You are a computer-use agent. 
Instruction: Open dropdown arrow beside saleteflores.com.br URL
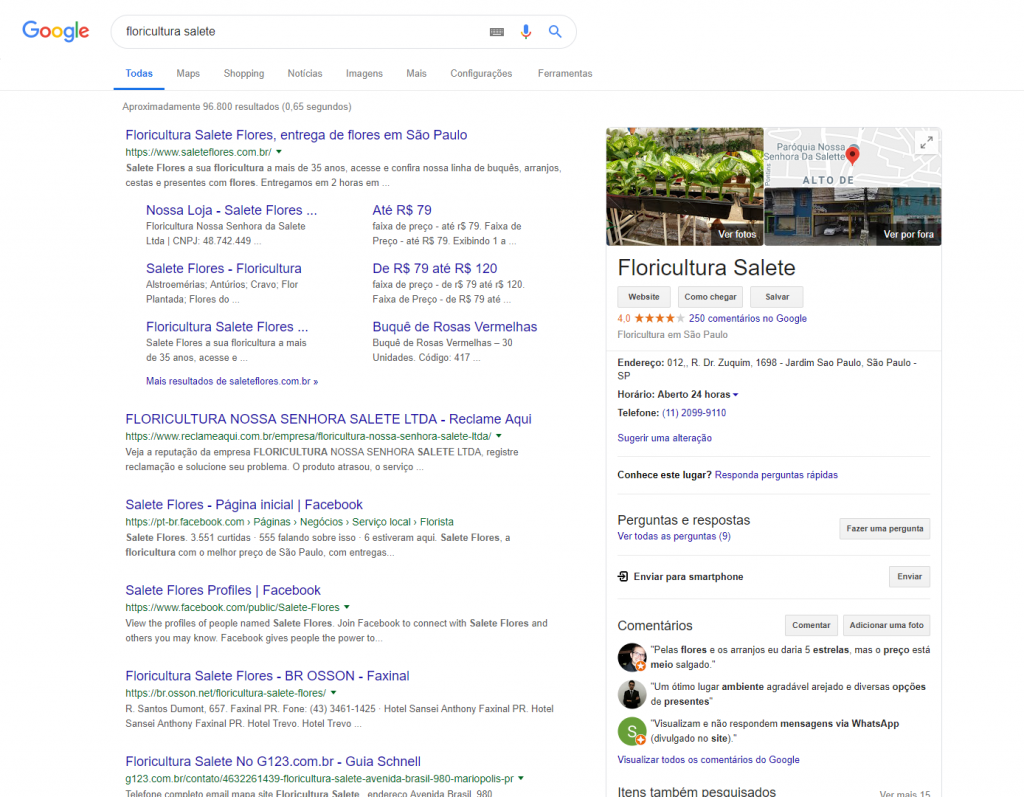pyautogui.click(x=279, y=152)
